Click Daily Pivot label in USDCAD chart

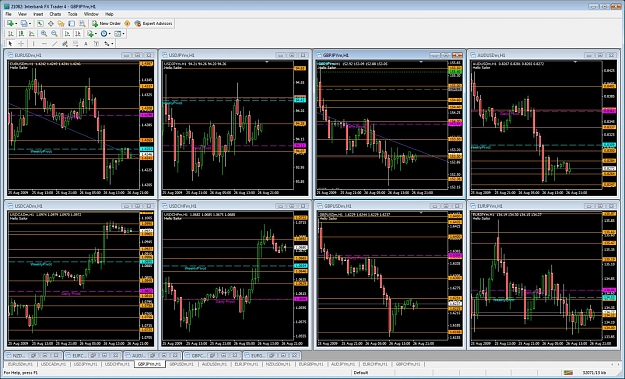[71, 294]
